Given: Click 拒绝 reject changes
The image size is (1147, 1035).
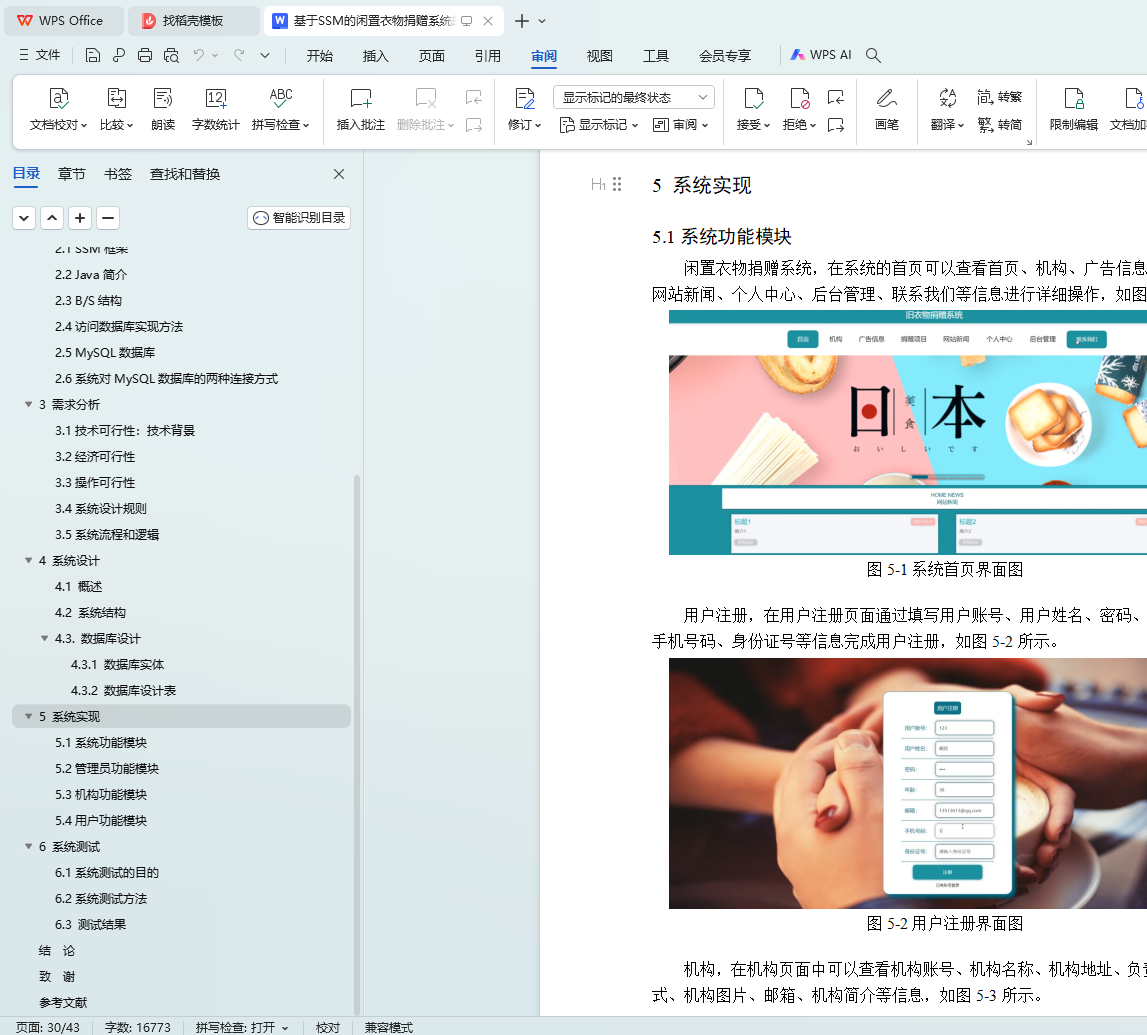Looking at the screenshot, I should (799, 110).
